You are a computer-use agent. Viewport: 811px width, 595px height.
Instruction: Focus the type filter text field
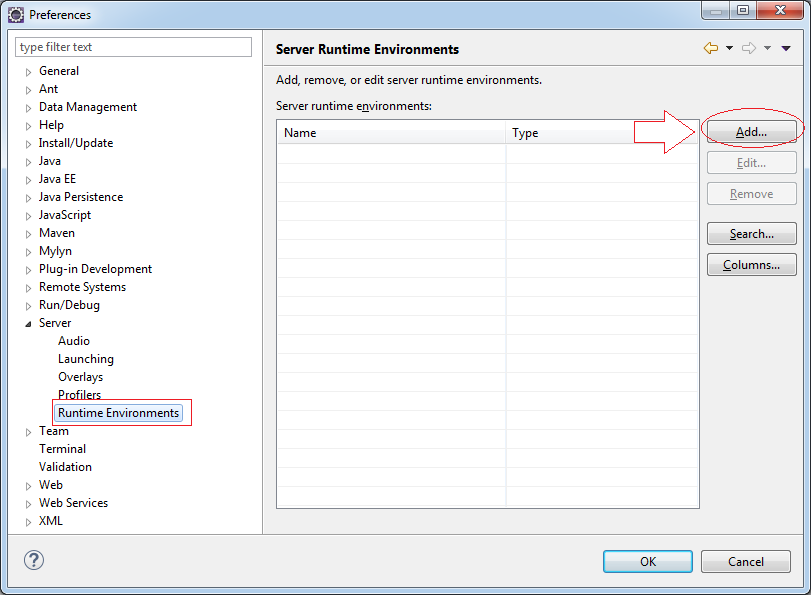133,47
